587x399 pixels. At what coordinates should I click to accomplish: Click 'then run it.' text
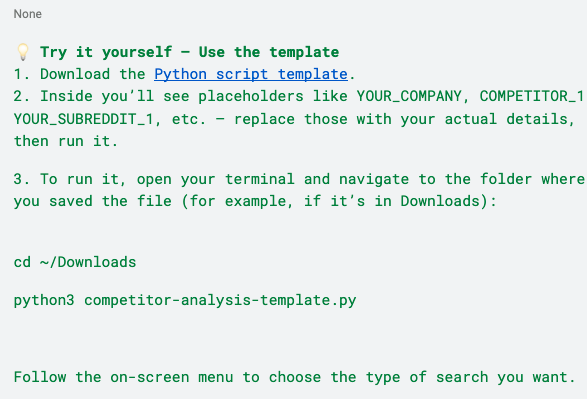tap(66, 141)
